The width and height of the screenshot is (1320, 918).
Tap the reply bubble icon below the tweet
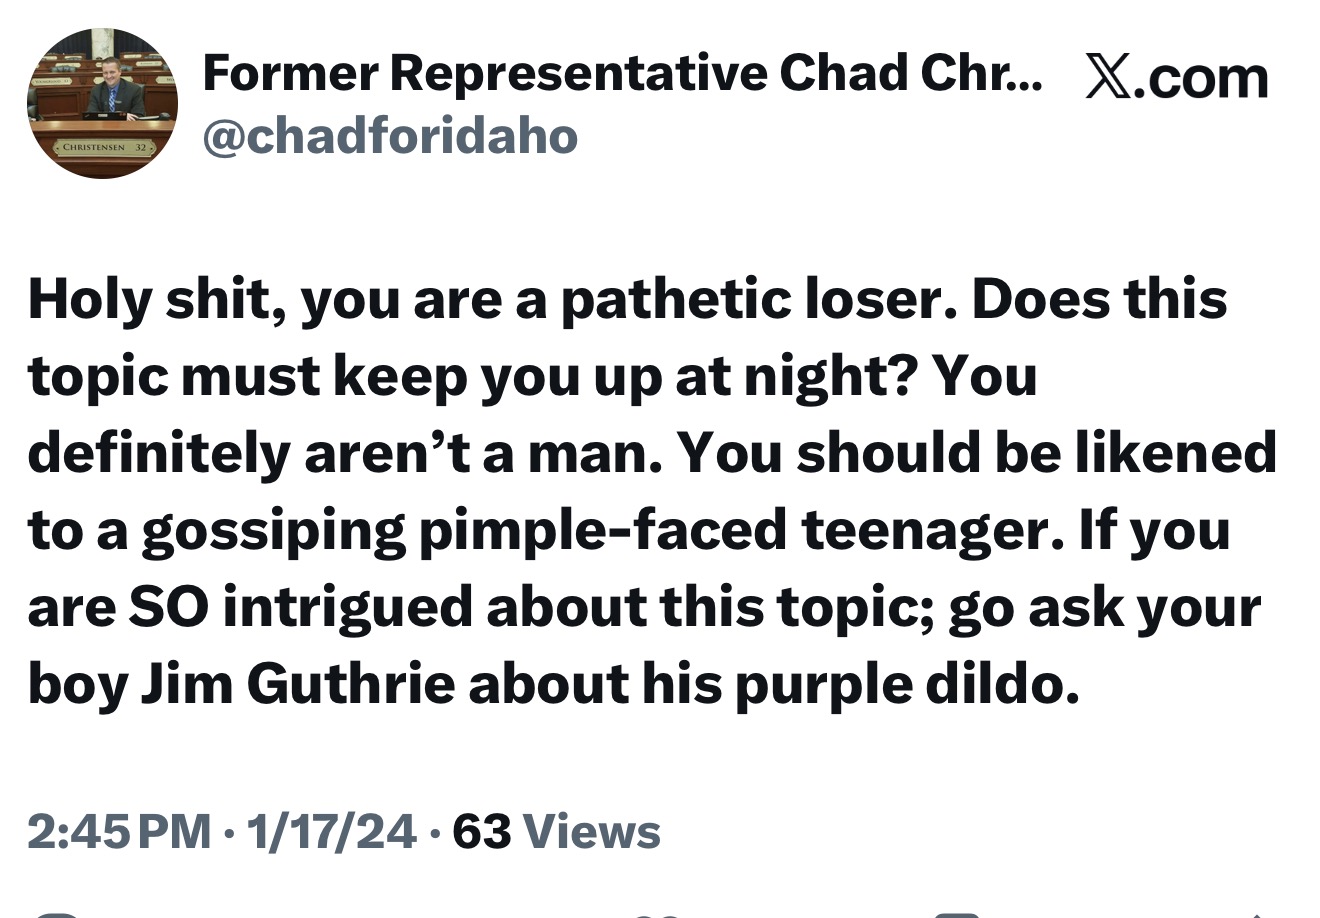click(x=55, y=912)
